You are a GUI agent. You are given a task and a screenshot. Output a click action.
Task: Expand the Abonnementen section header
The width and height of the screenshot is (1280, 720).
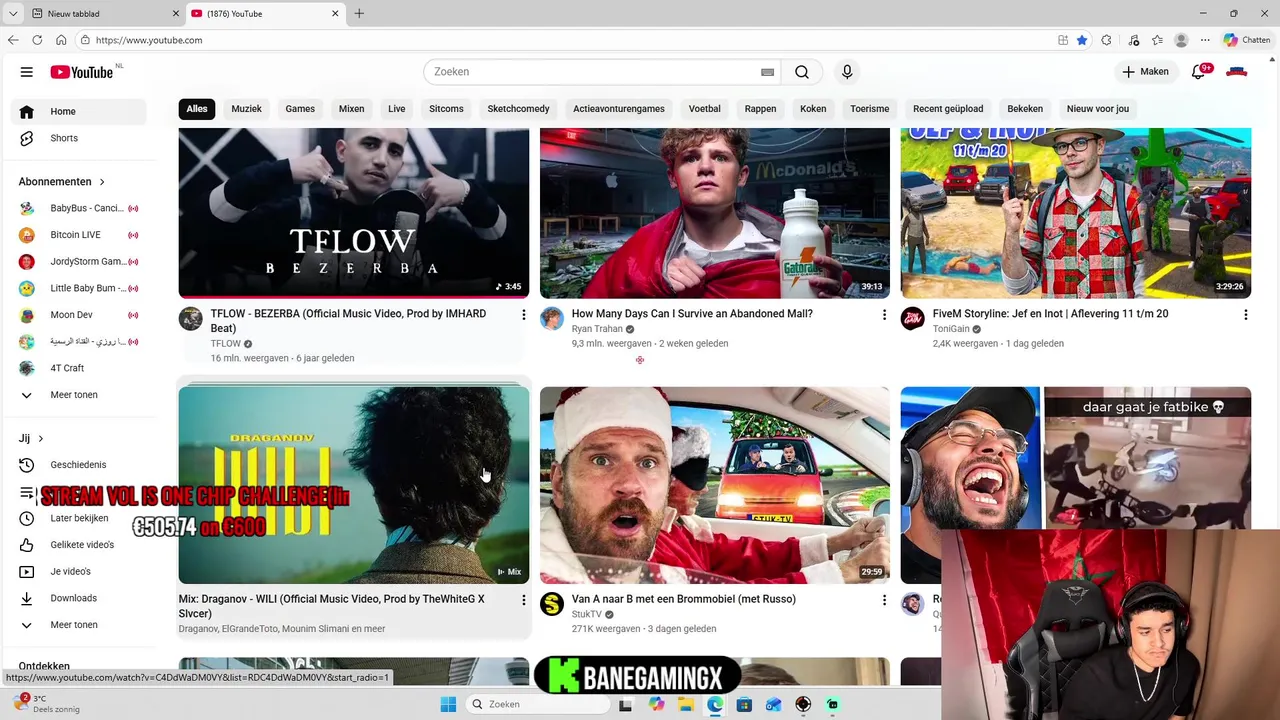click(x=62, y=182)
